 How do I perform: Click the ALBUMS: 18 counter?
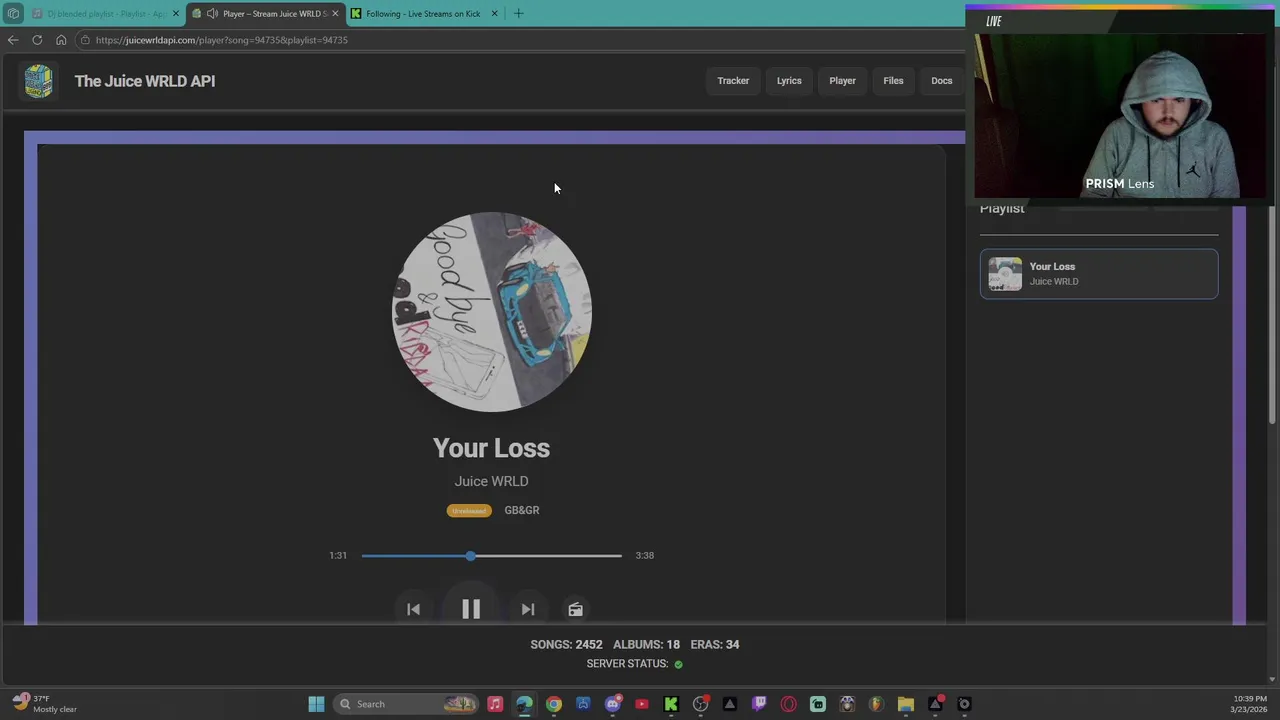pyautogui.click(x=646, y=644)
